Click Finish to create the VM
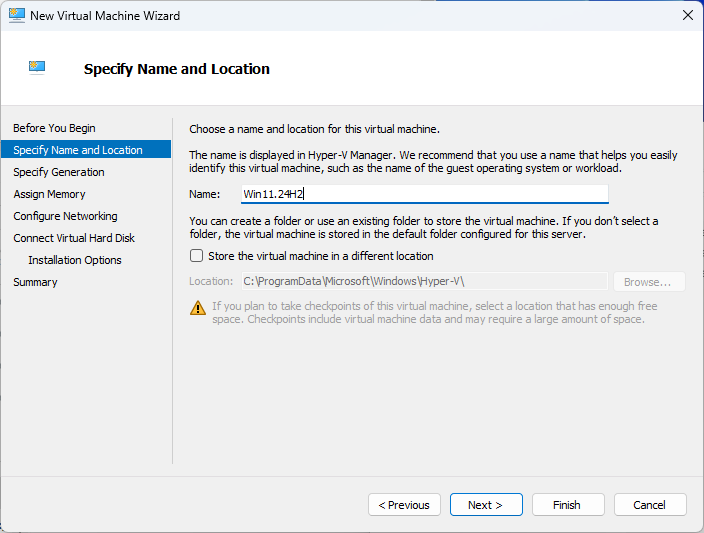704x533 pixels. 568,505
